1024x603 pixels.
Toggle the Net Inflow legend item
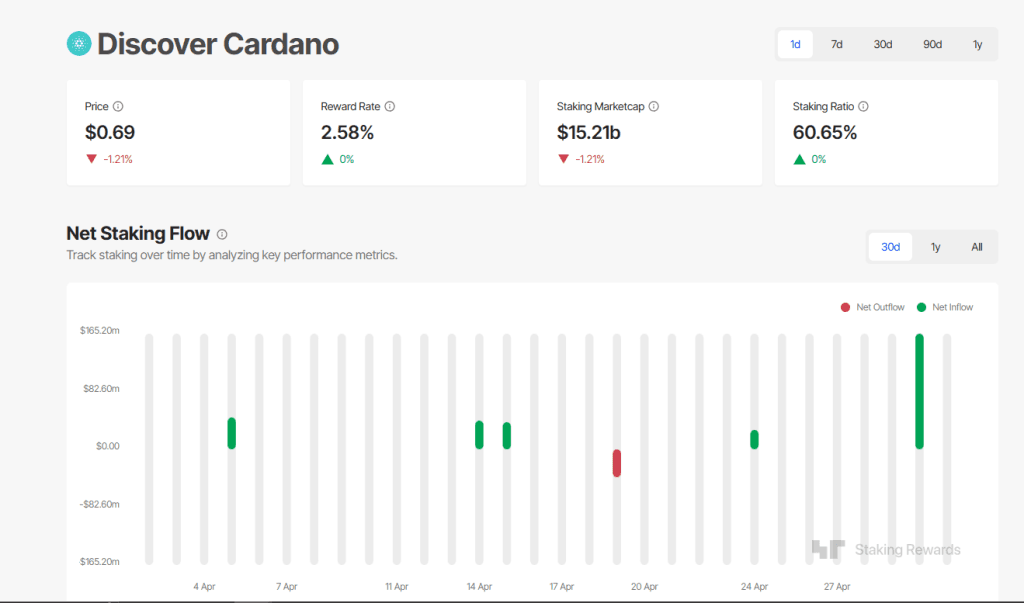coord(945,307)
